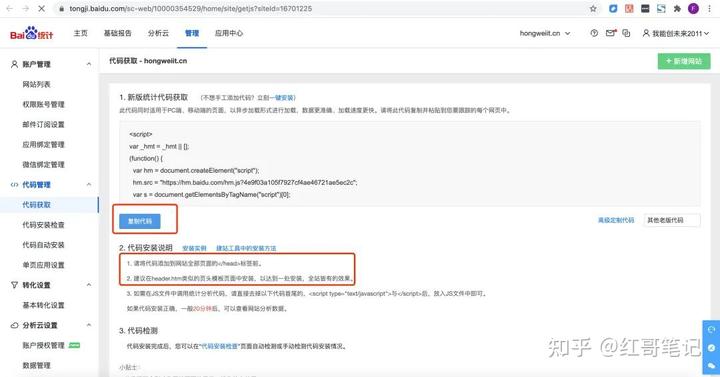
Task: Stop page loading with X icon
Action: coord(41,9)
